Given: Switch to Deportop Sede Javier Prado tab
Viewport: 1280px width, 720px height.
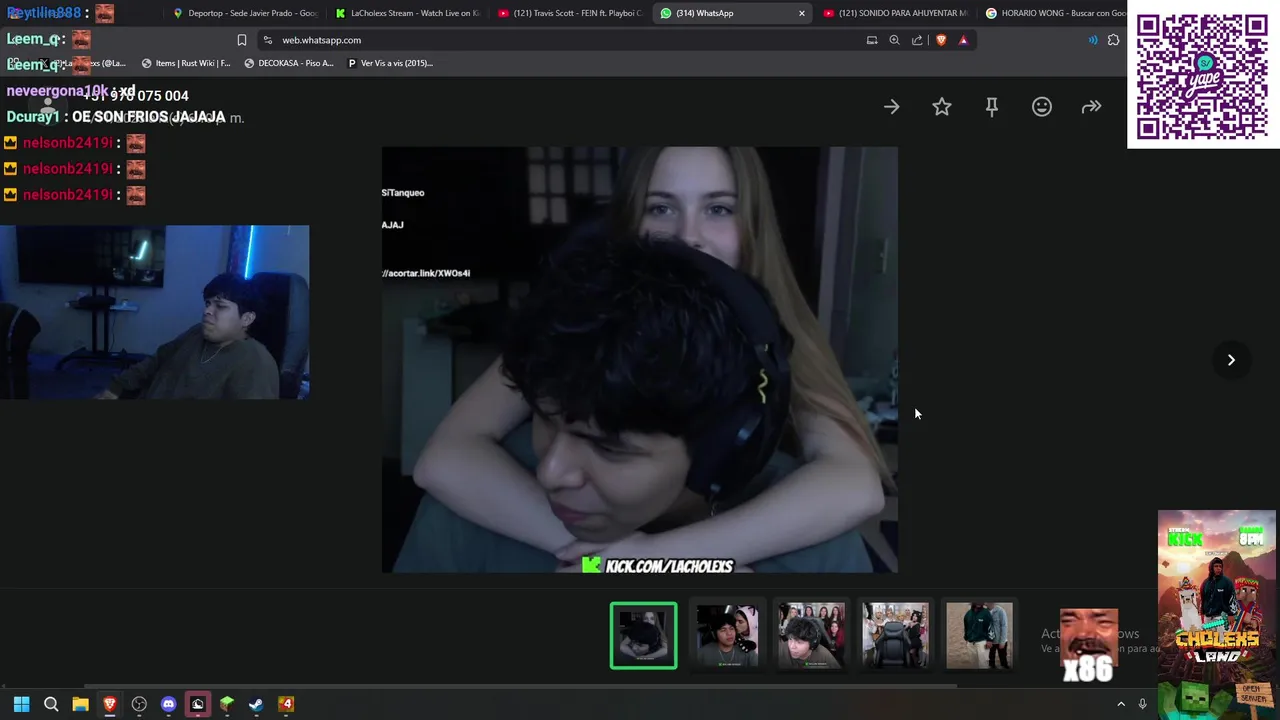Looking at the screenshot, I should click(245, 13).
